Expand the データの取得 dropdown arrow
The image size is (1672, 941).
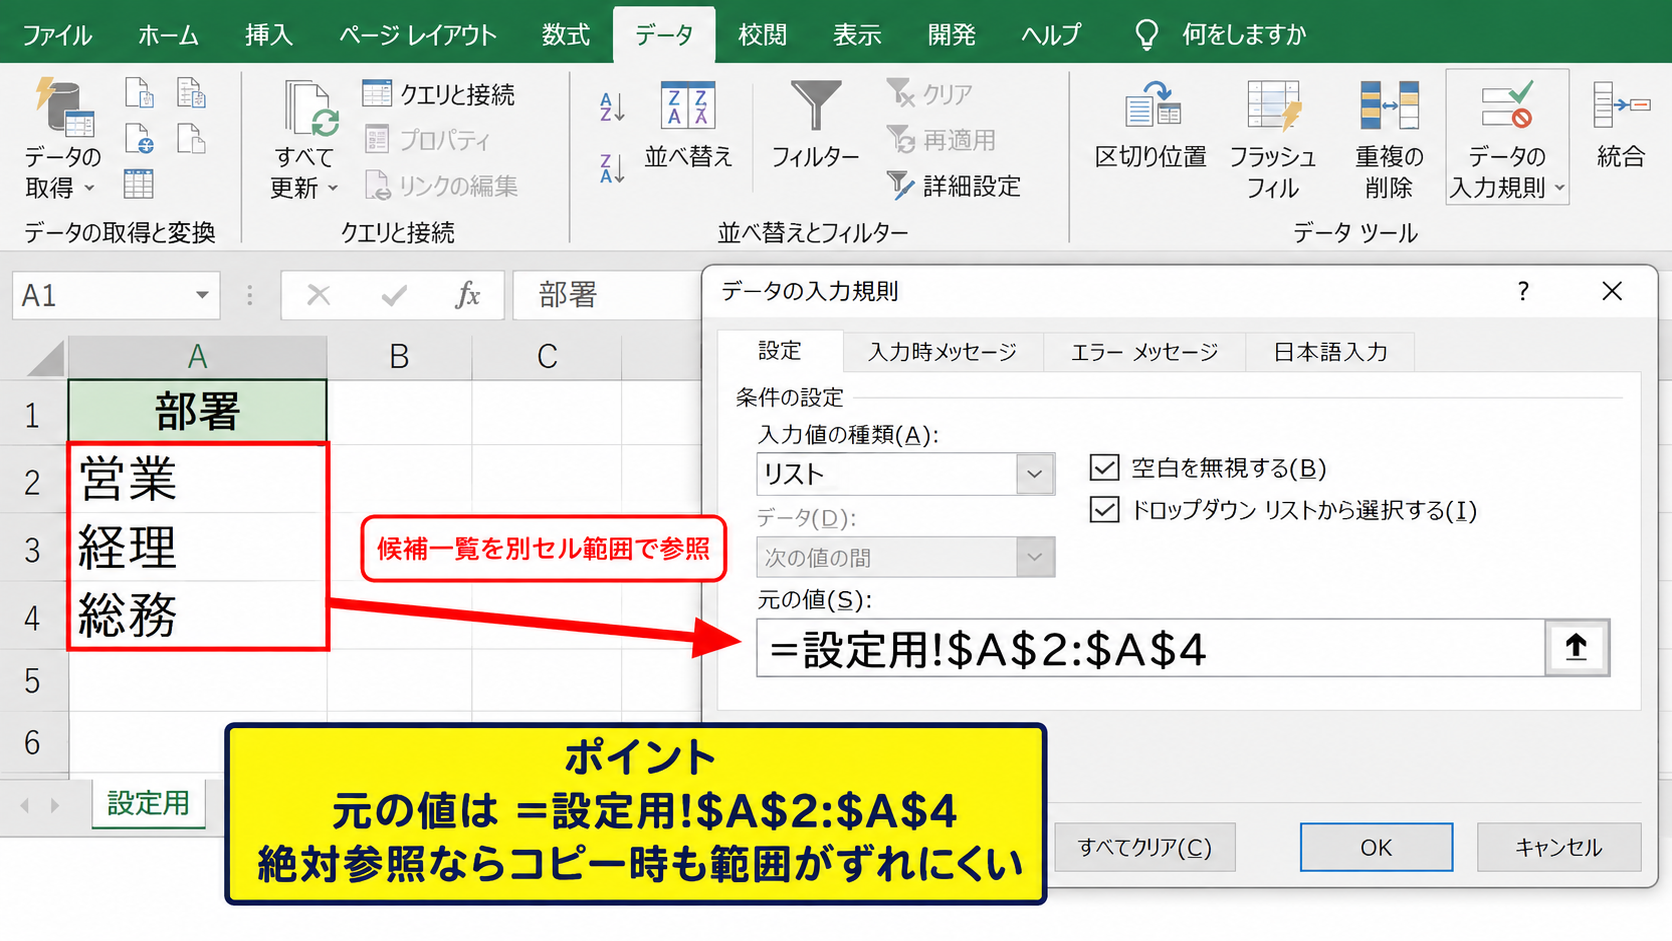click(89, 188)
